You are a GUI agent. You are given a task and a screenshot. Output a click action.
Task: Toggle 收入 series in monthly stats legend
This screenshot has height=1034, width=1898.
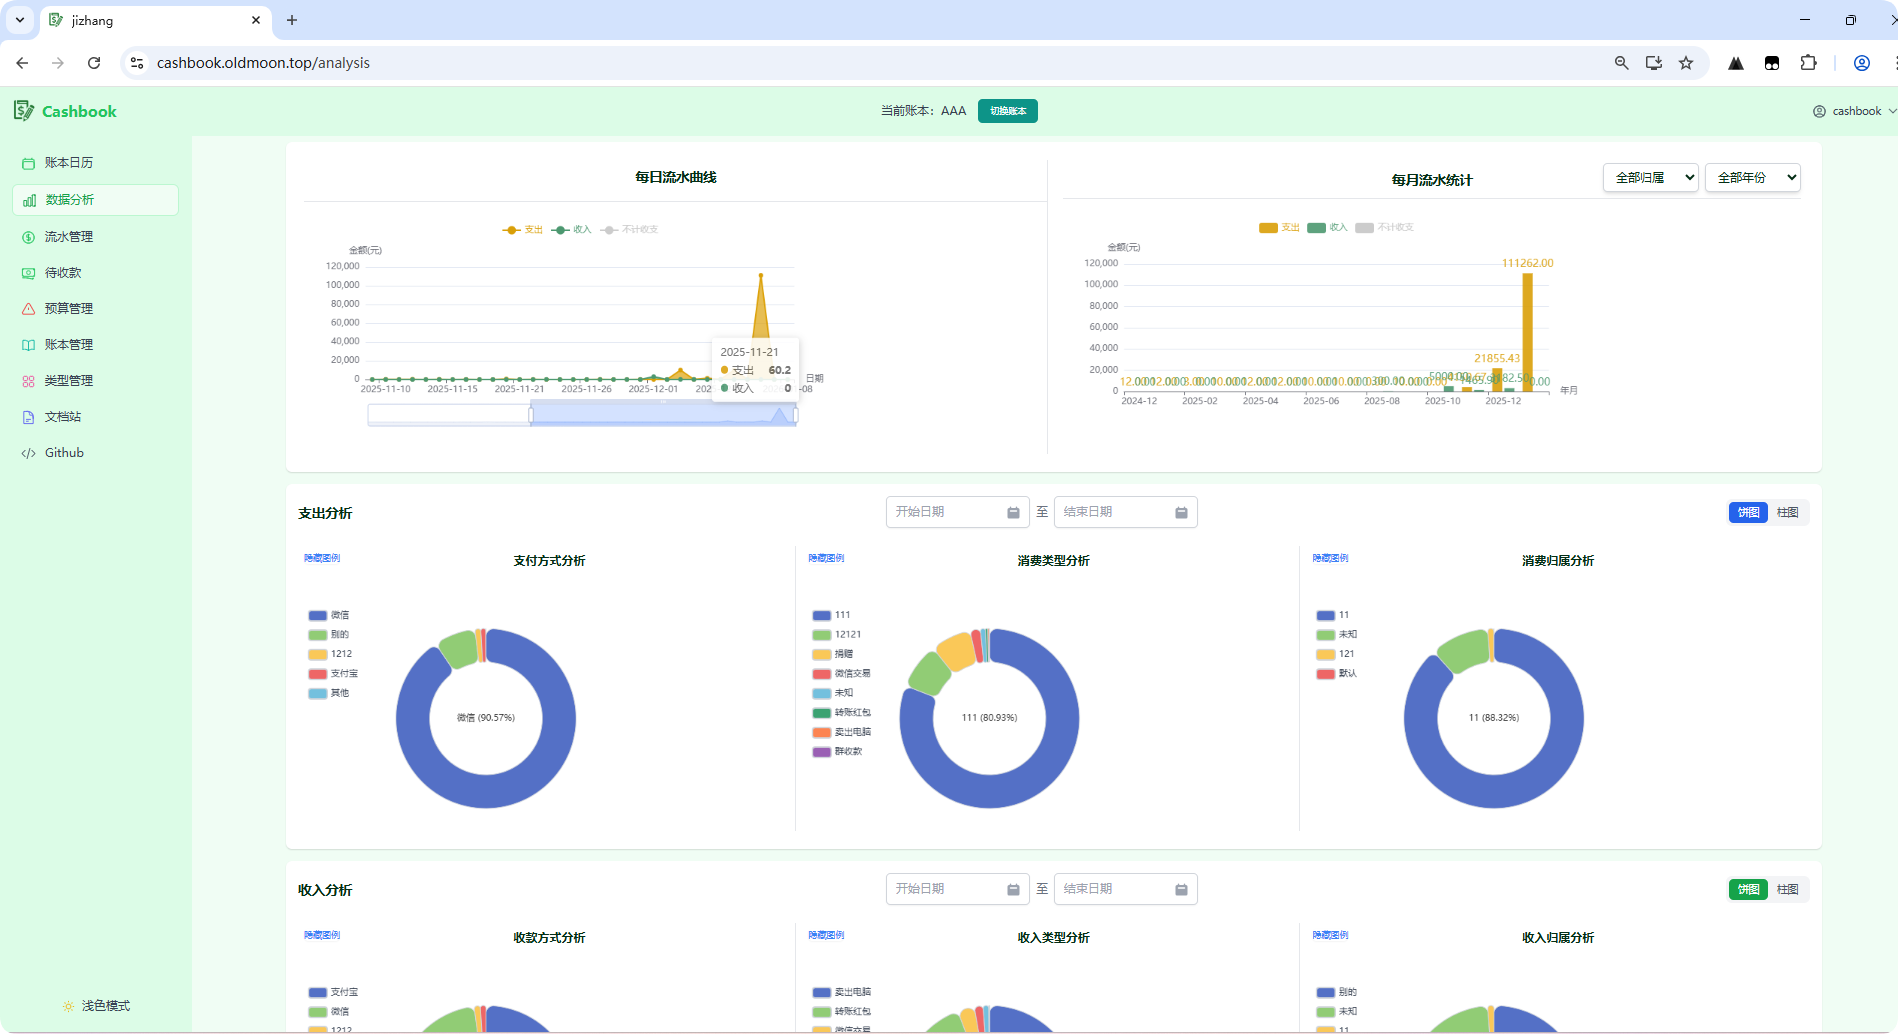coord(1328,228)
